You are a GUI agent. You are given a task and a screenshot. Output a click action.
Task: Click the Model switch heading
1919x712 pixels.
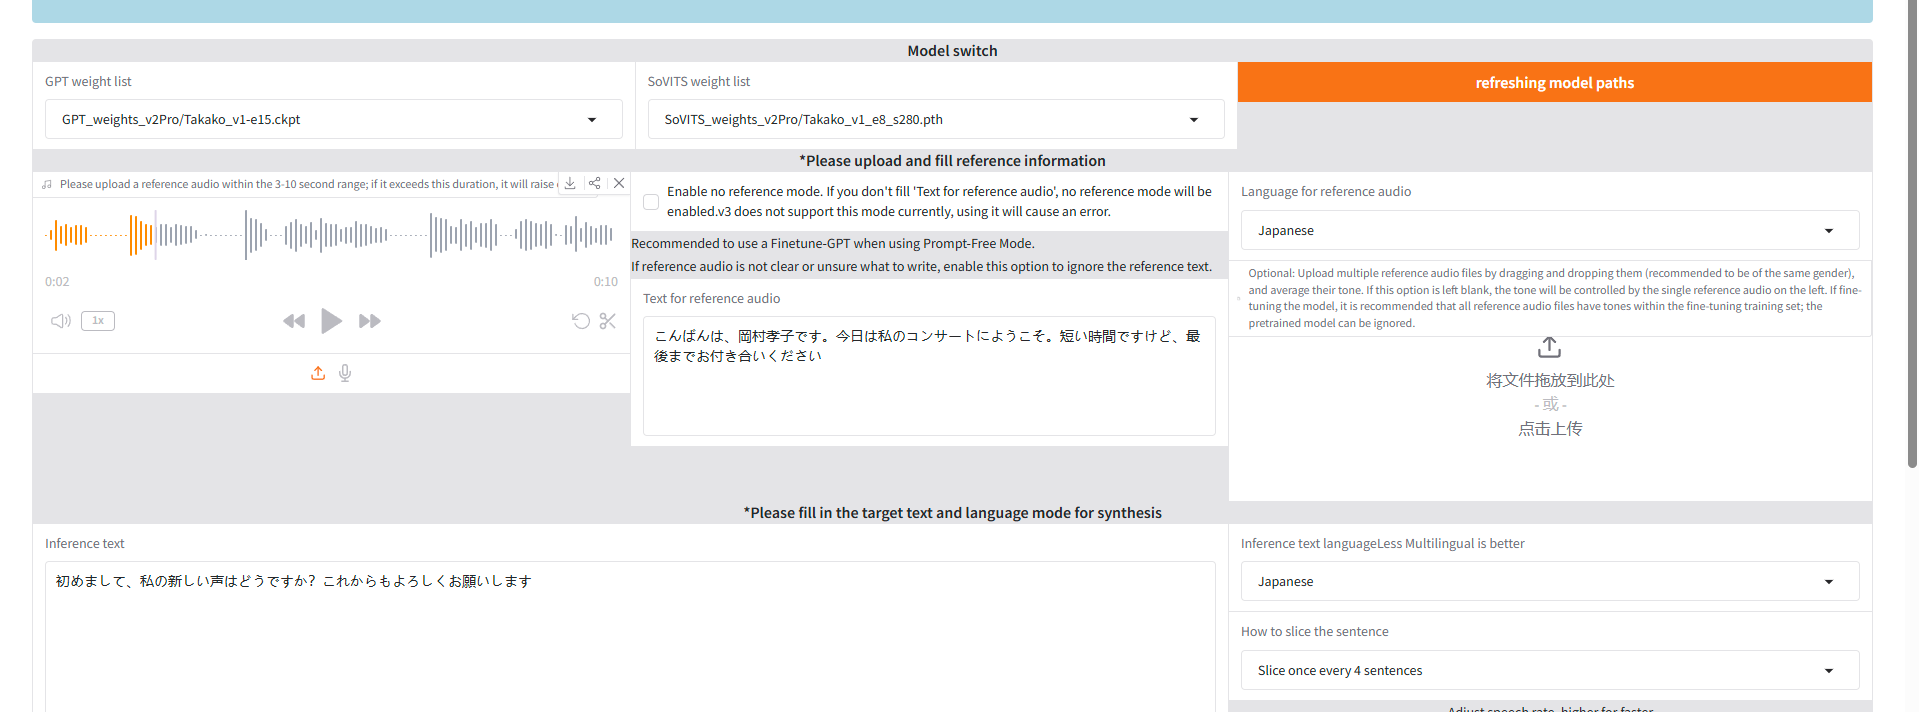(952, 51)
